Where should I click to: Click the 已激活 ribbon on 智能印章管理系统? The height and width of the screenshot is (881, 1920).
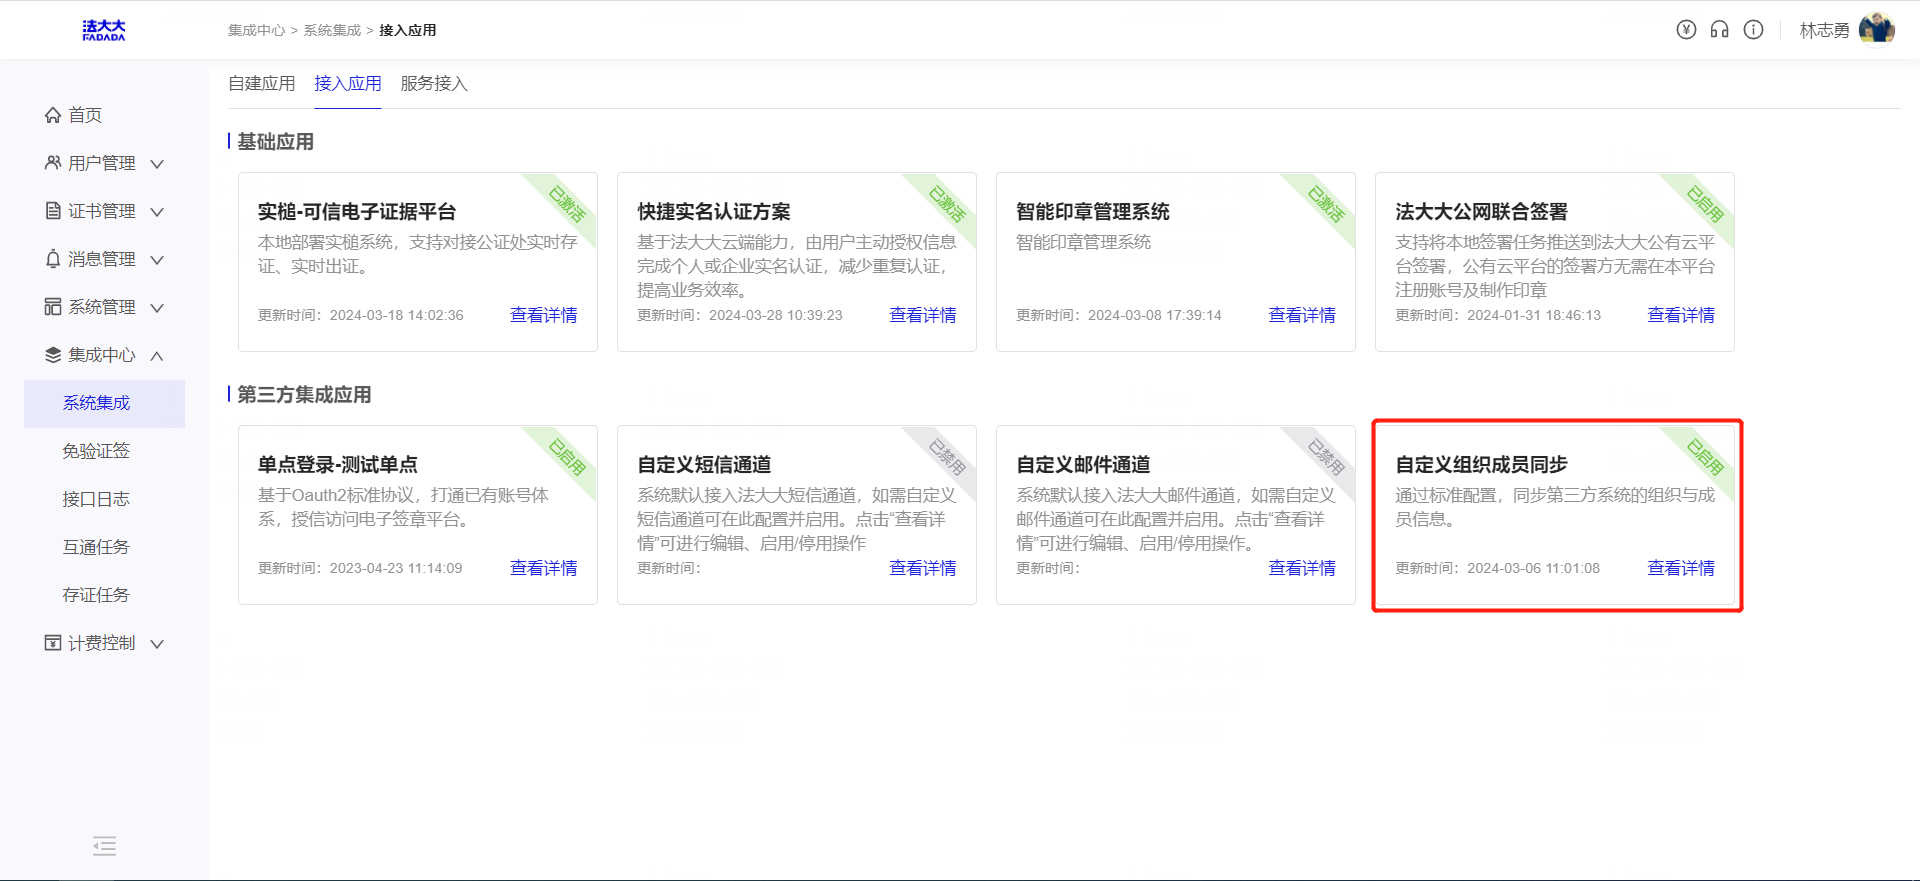click(1326, 203)
